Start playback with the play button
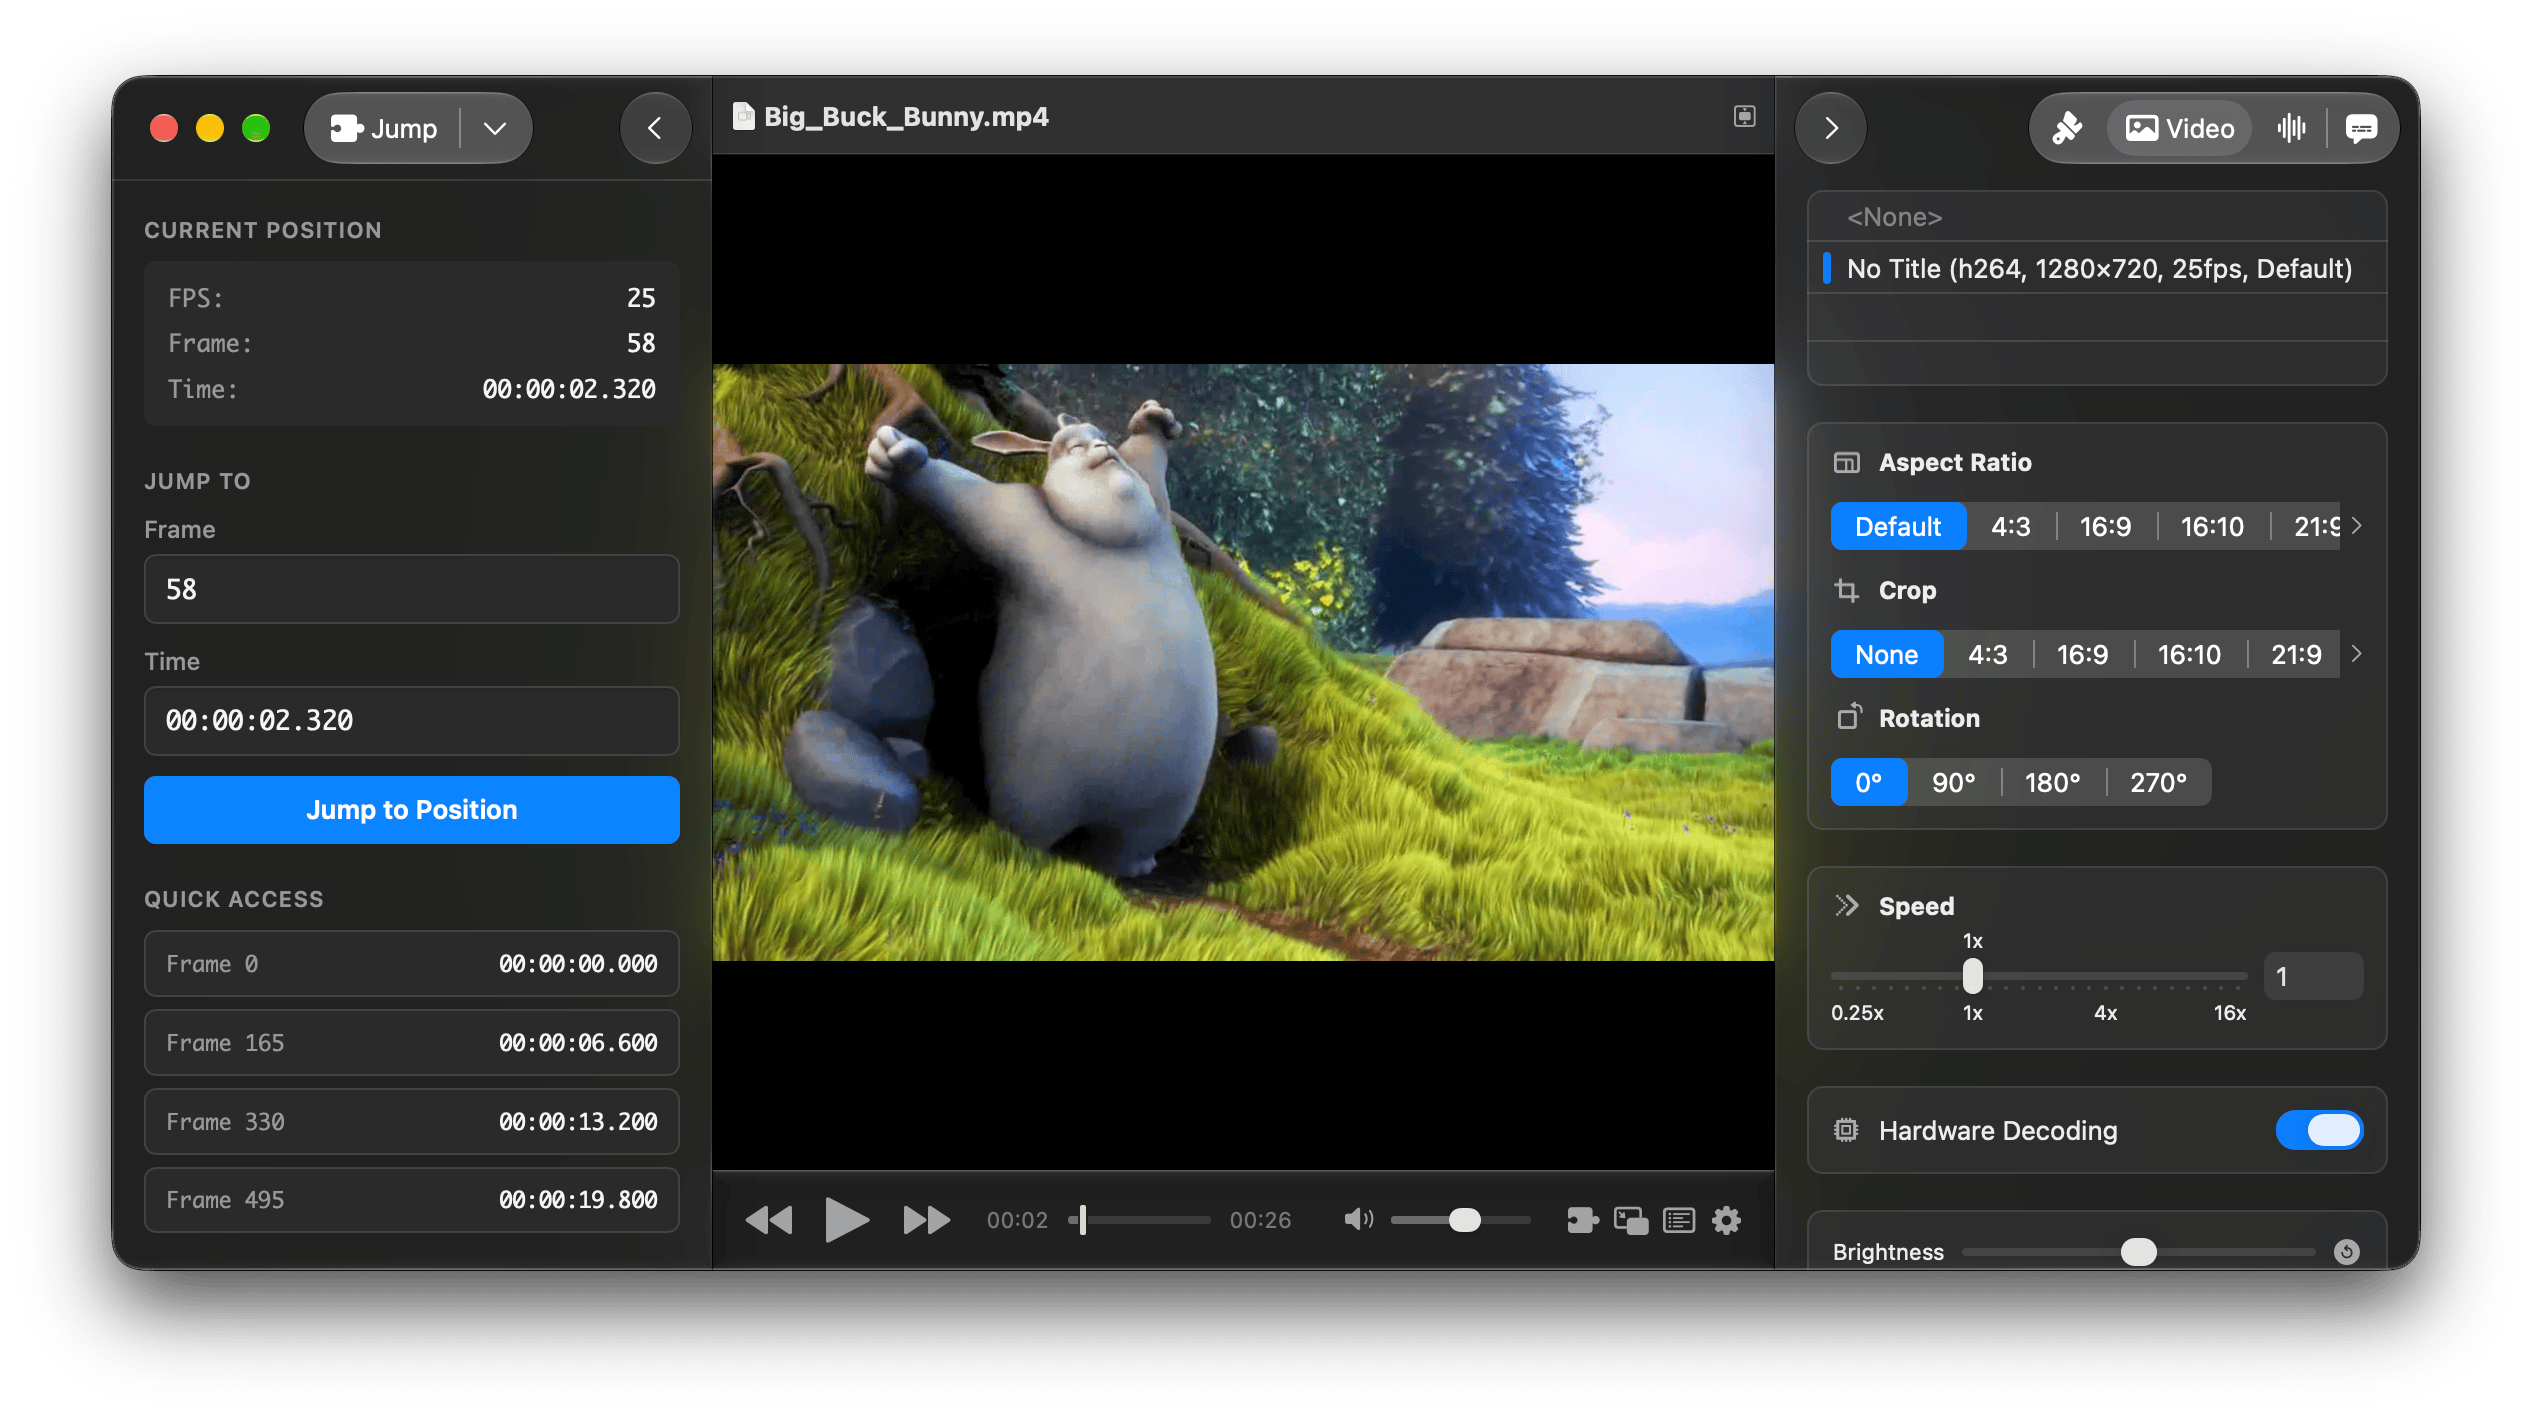This screenshot has height=1418, width=2532. point(846,1220)
